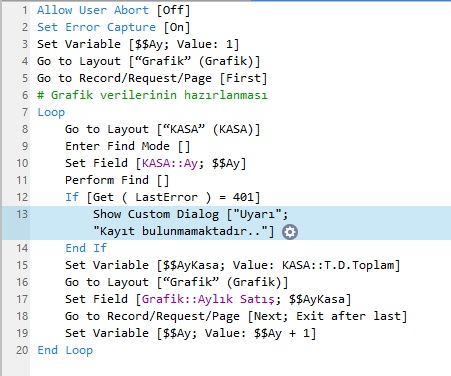451x376 pixels.
Task: Select Set Variable $$AyKasa step
Action: 232,265
